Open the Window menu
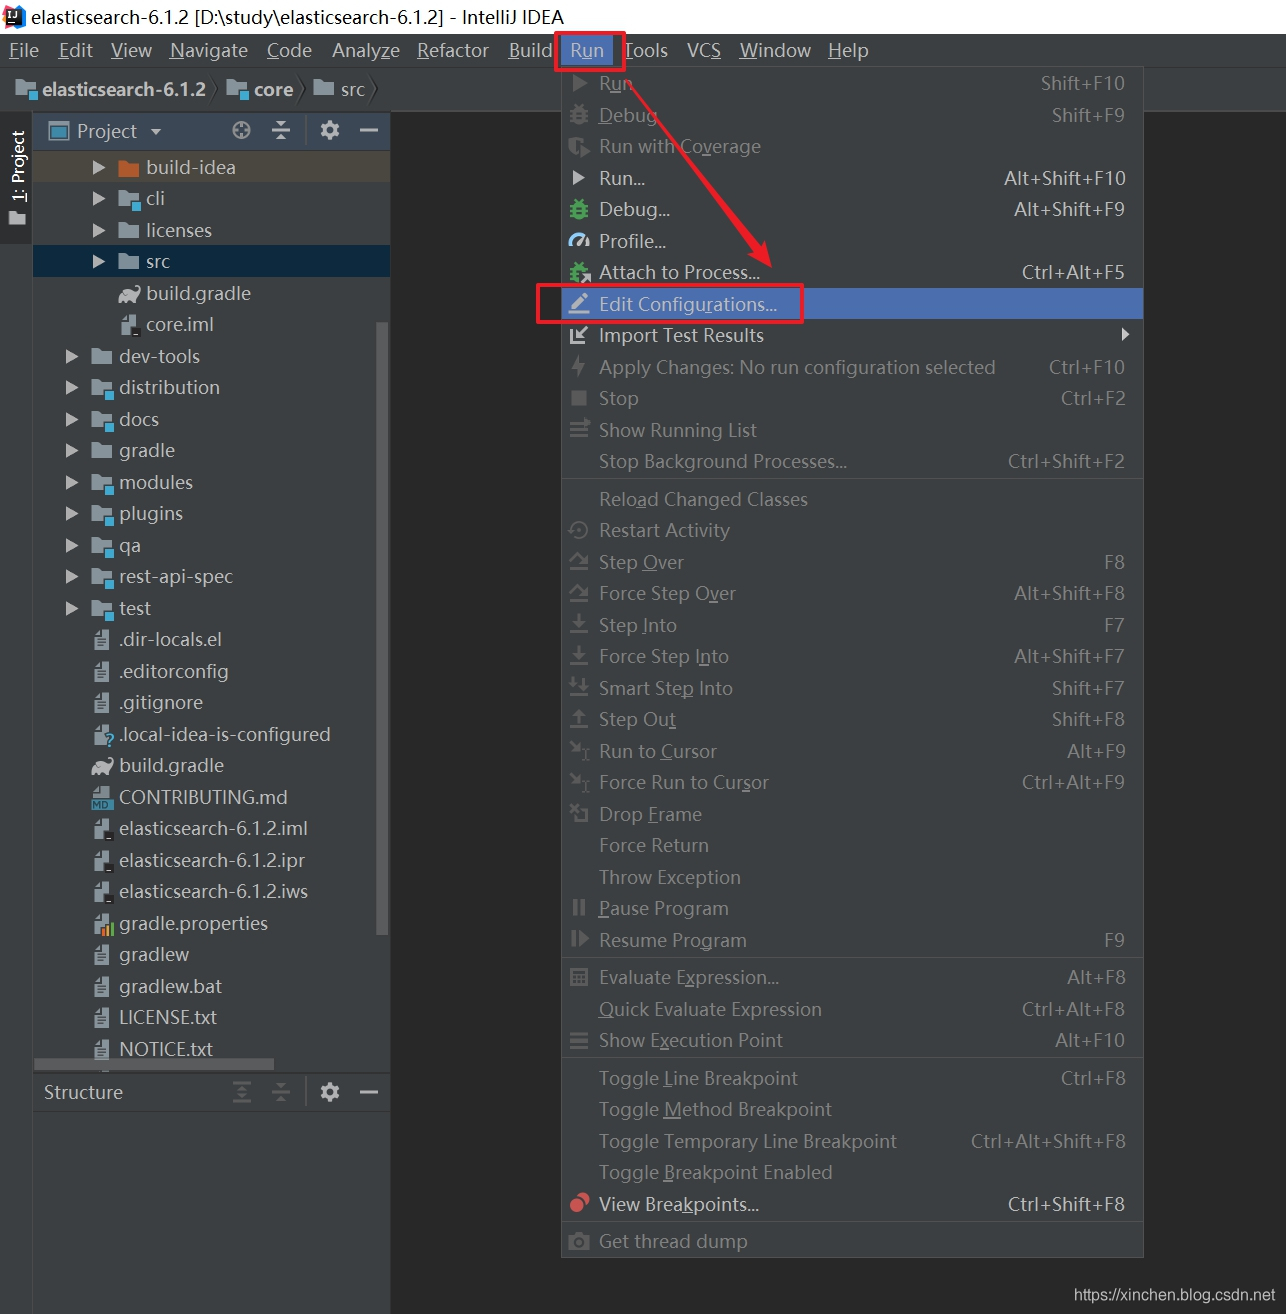The image size is (1286, 1314). [775, 50]
